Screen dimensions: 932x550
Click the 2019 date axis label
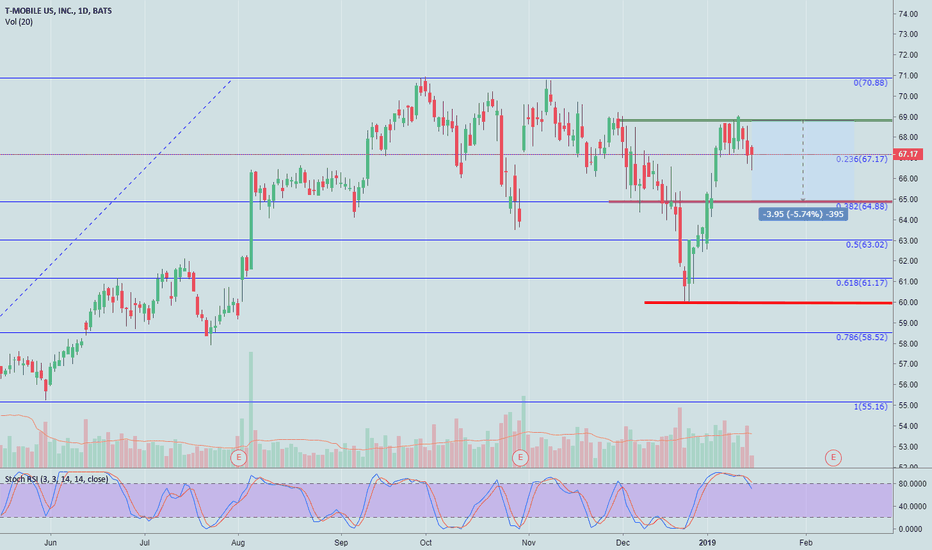[x=707, y=542]
